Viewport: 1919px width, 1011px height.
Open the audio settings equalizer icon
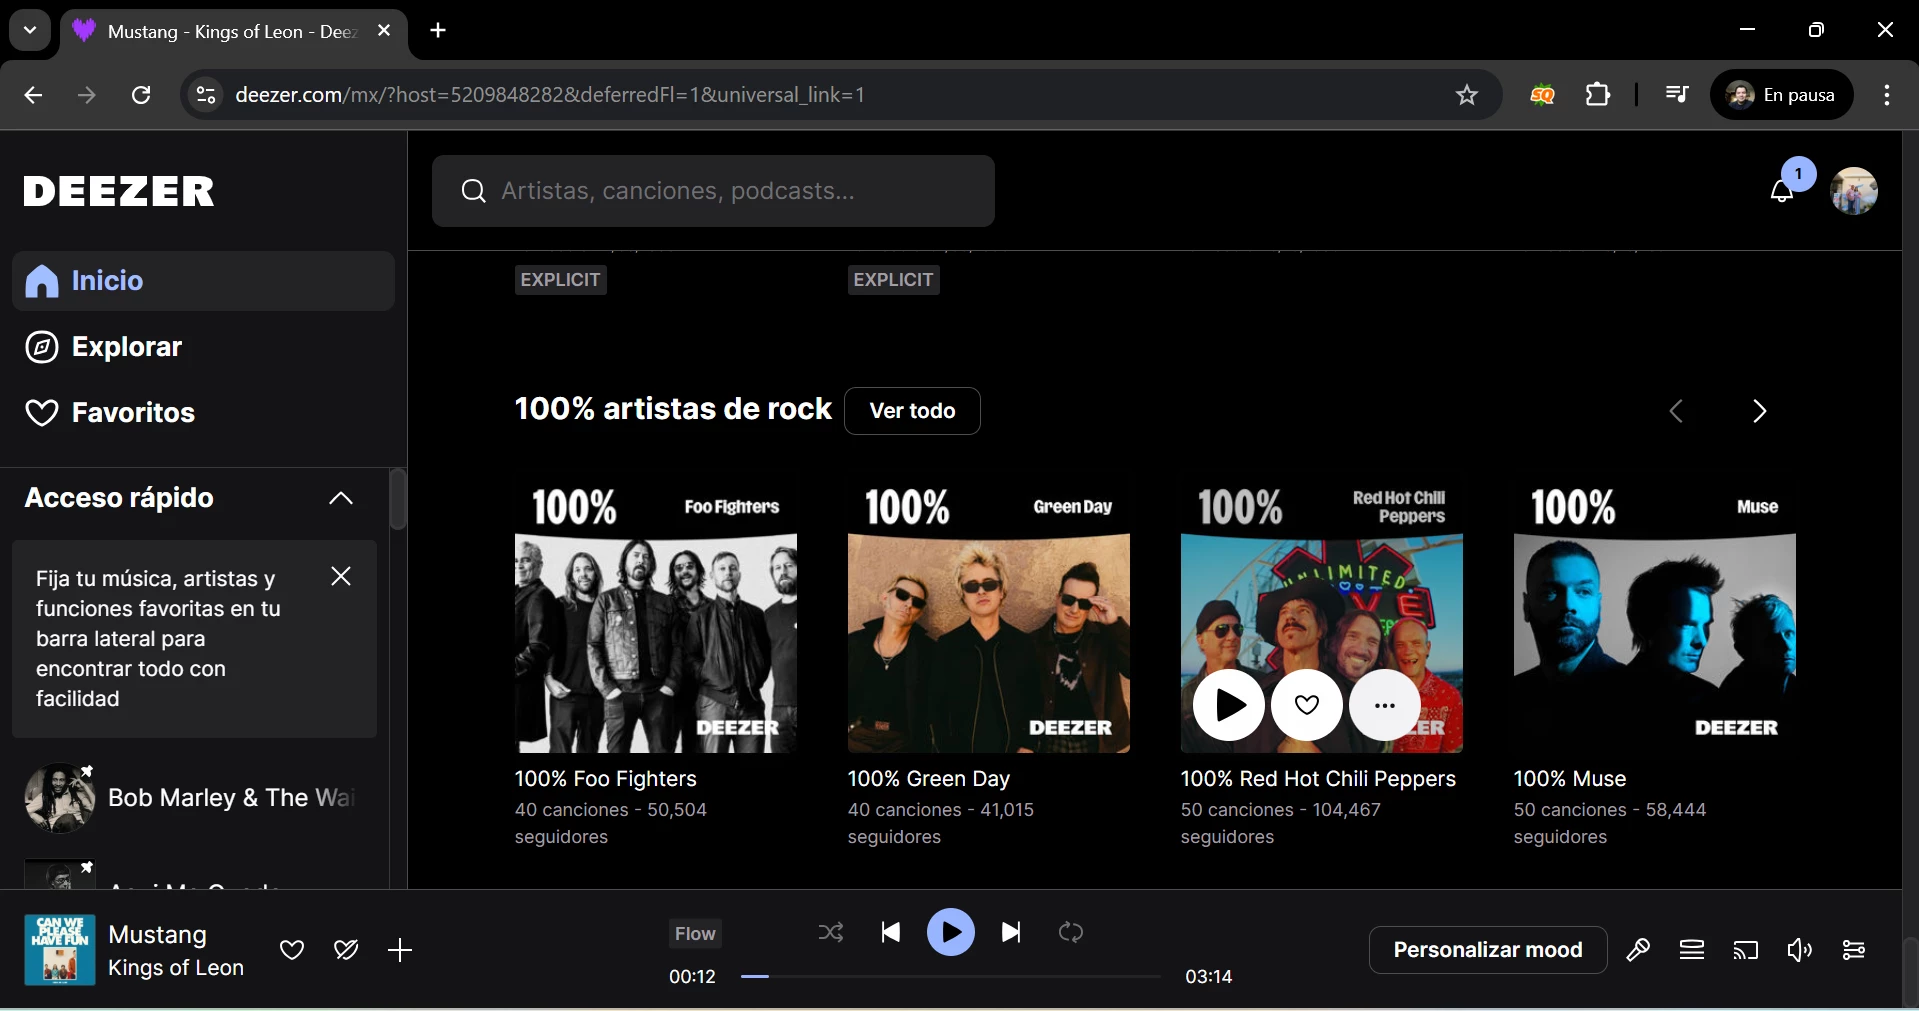tap(1853, 950)
